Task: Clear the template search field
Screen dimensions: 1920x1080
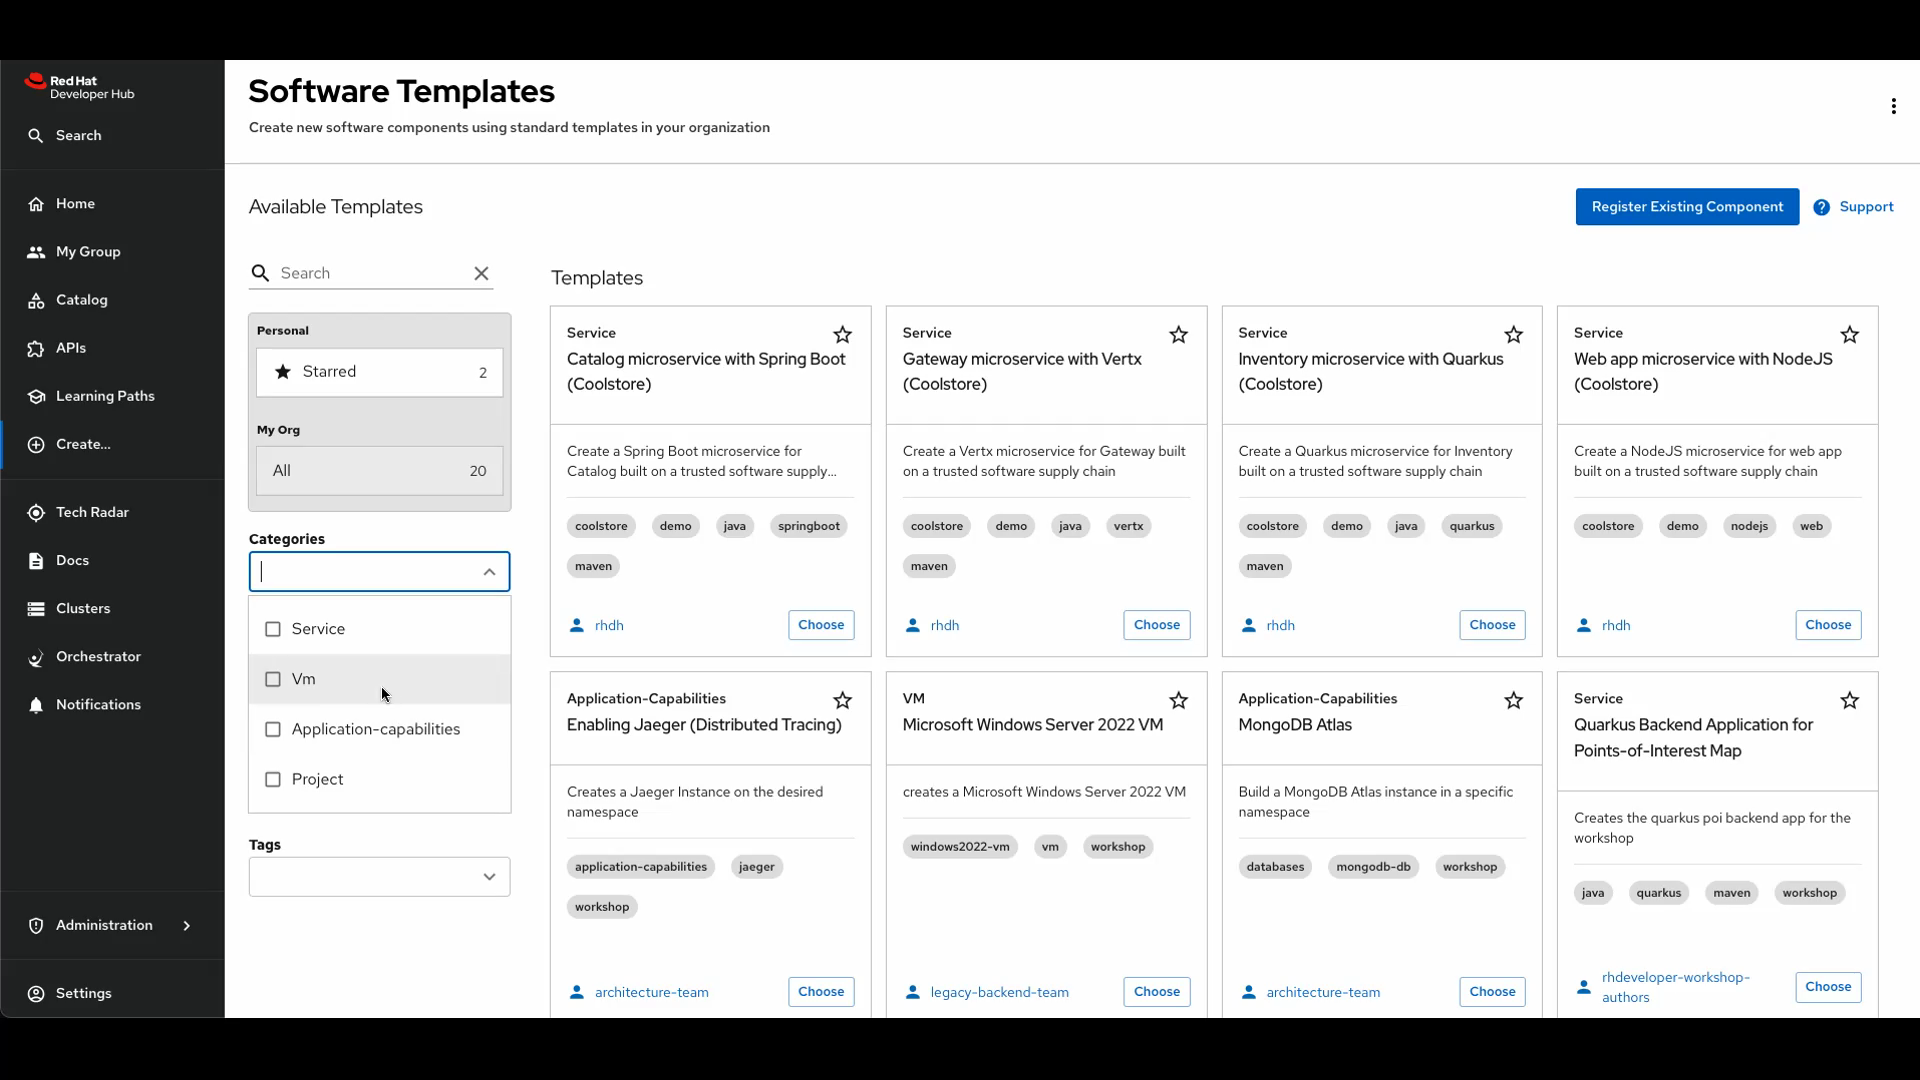Action: point(481,273)
